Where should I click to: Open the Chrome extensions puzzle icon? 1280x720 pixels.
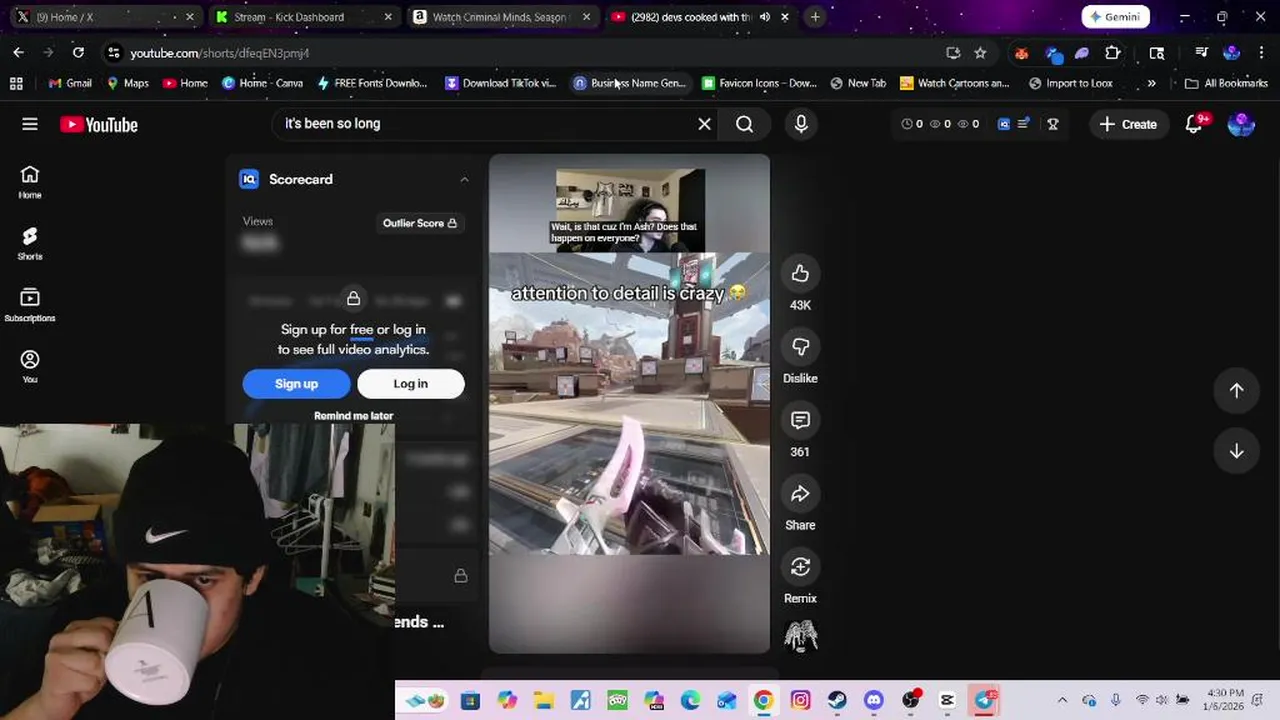[1112, 53]
